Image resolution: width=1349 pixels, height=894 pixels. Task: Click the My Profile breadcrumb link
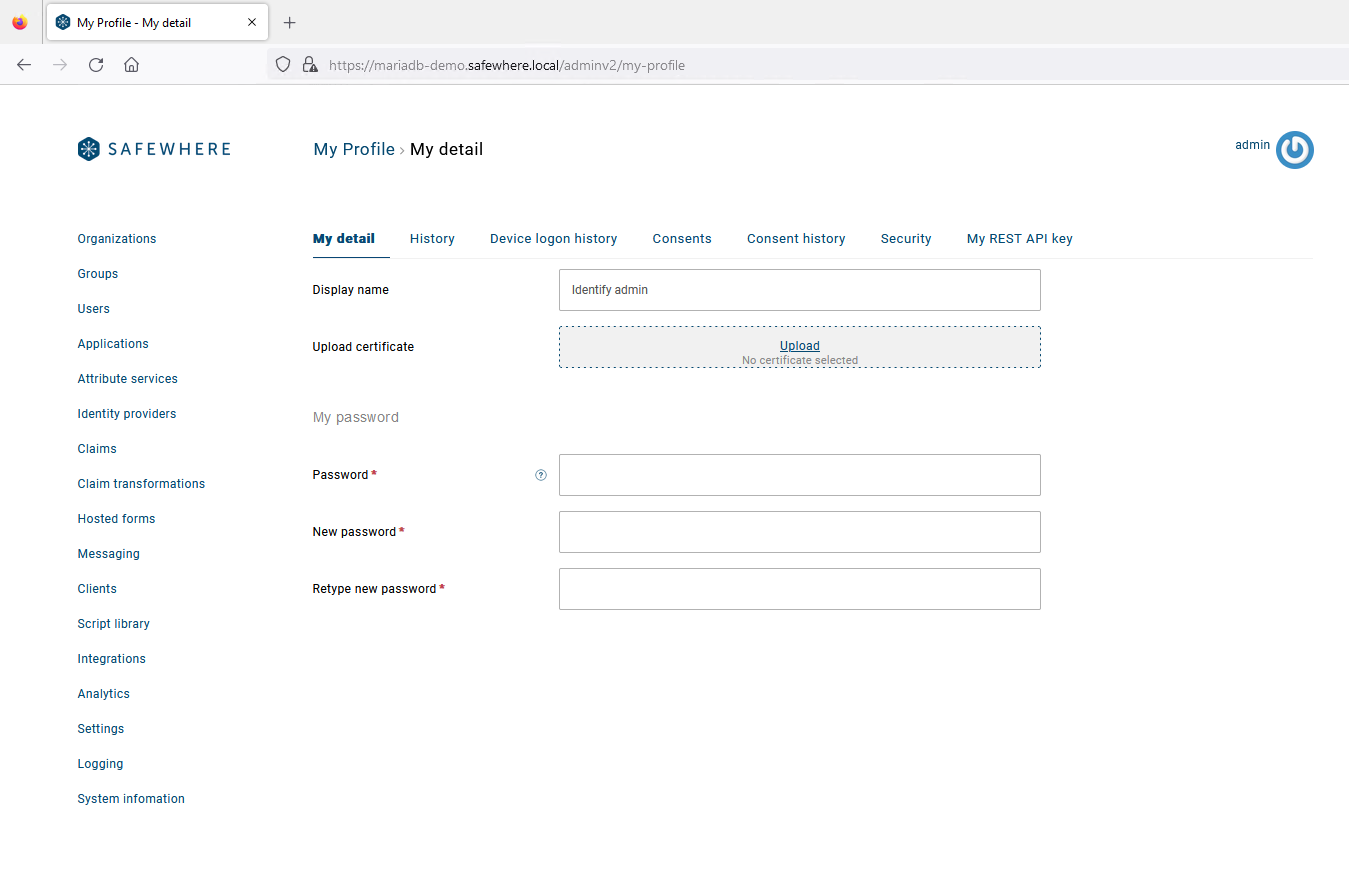click(354, 149)
